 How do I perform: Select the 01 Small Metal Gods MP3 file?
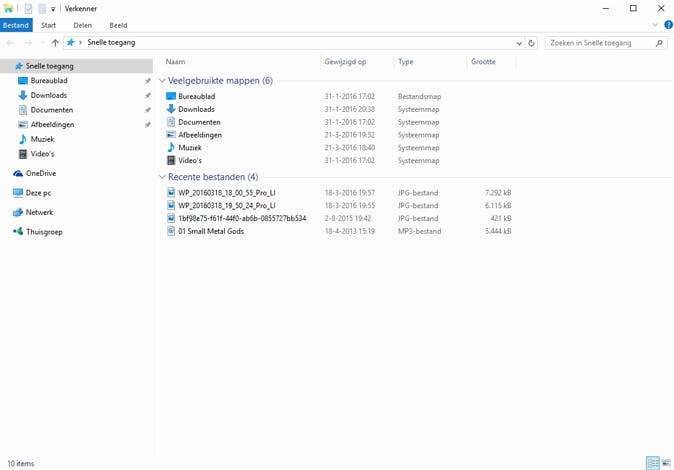pyautogui.click(x=211, y=231)
